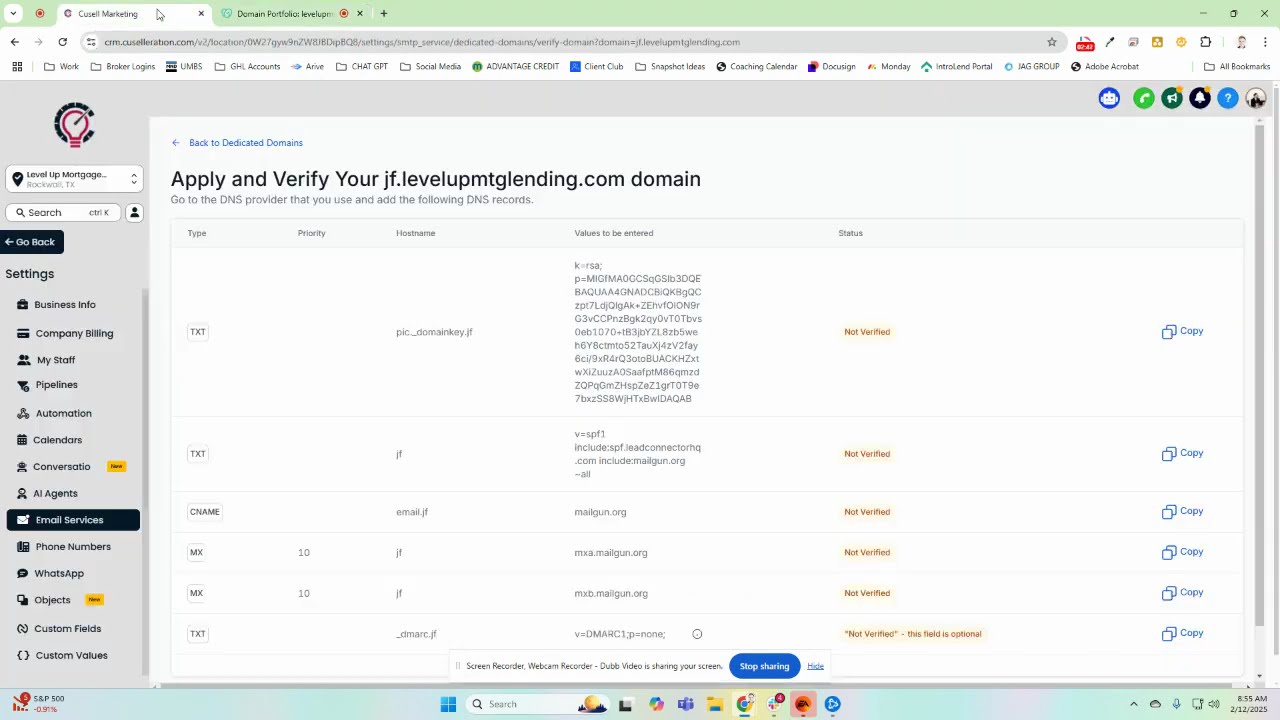Bookmark this page with star icon

1051,42
